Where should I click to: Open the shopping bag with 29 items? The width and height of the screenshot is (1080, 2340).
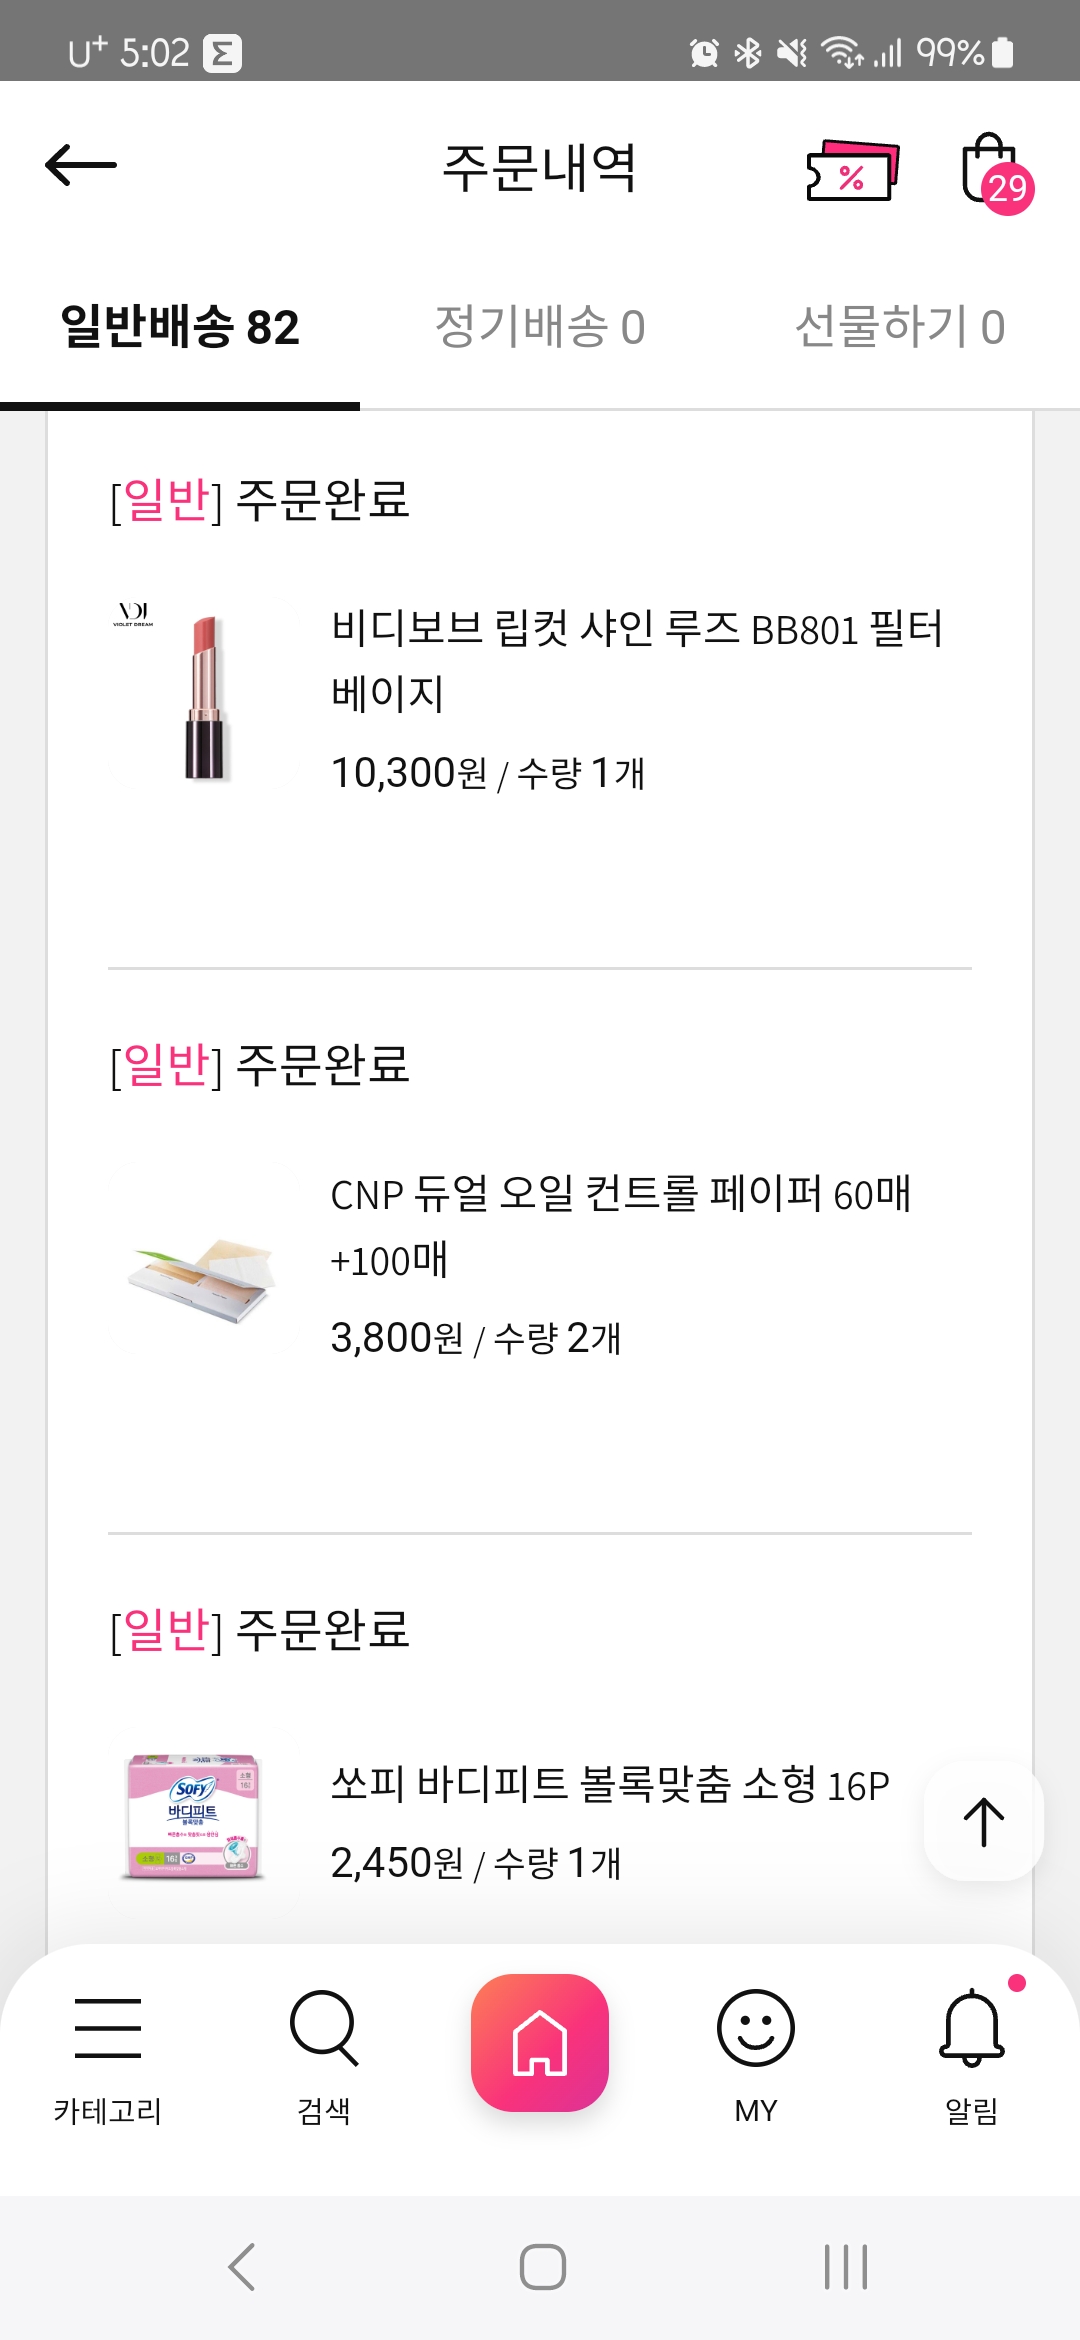pyautogui.click(x=993, y=172)
